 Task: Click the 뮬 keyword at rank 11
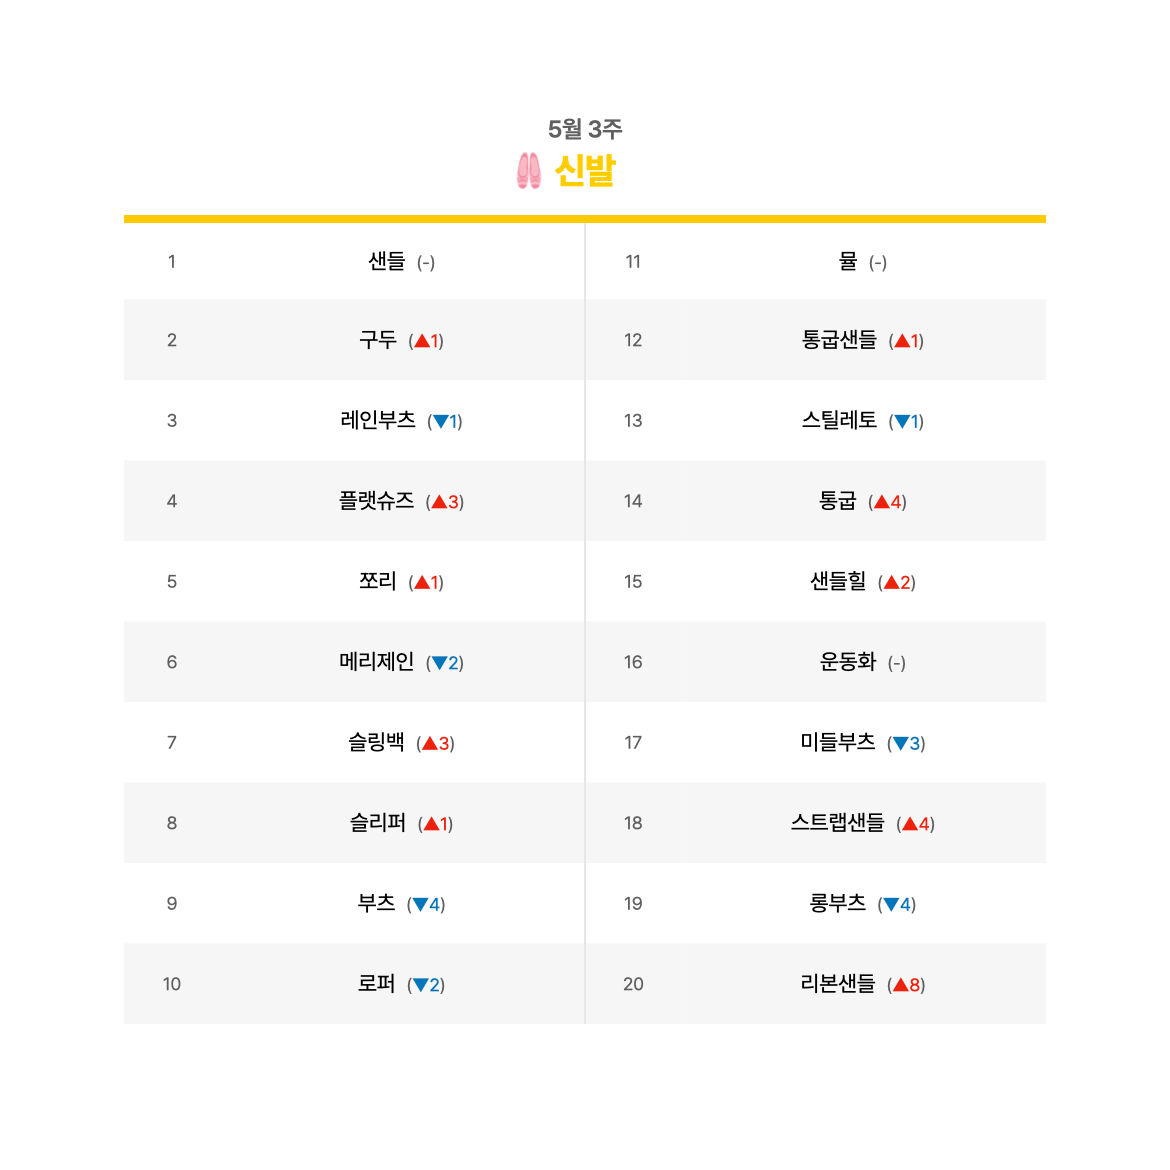coord(848,261)
